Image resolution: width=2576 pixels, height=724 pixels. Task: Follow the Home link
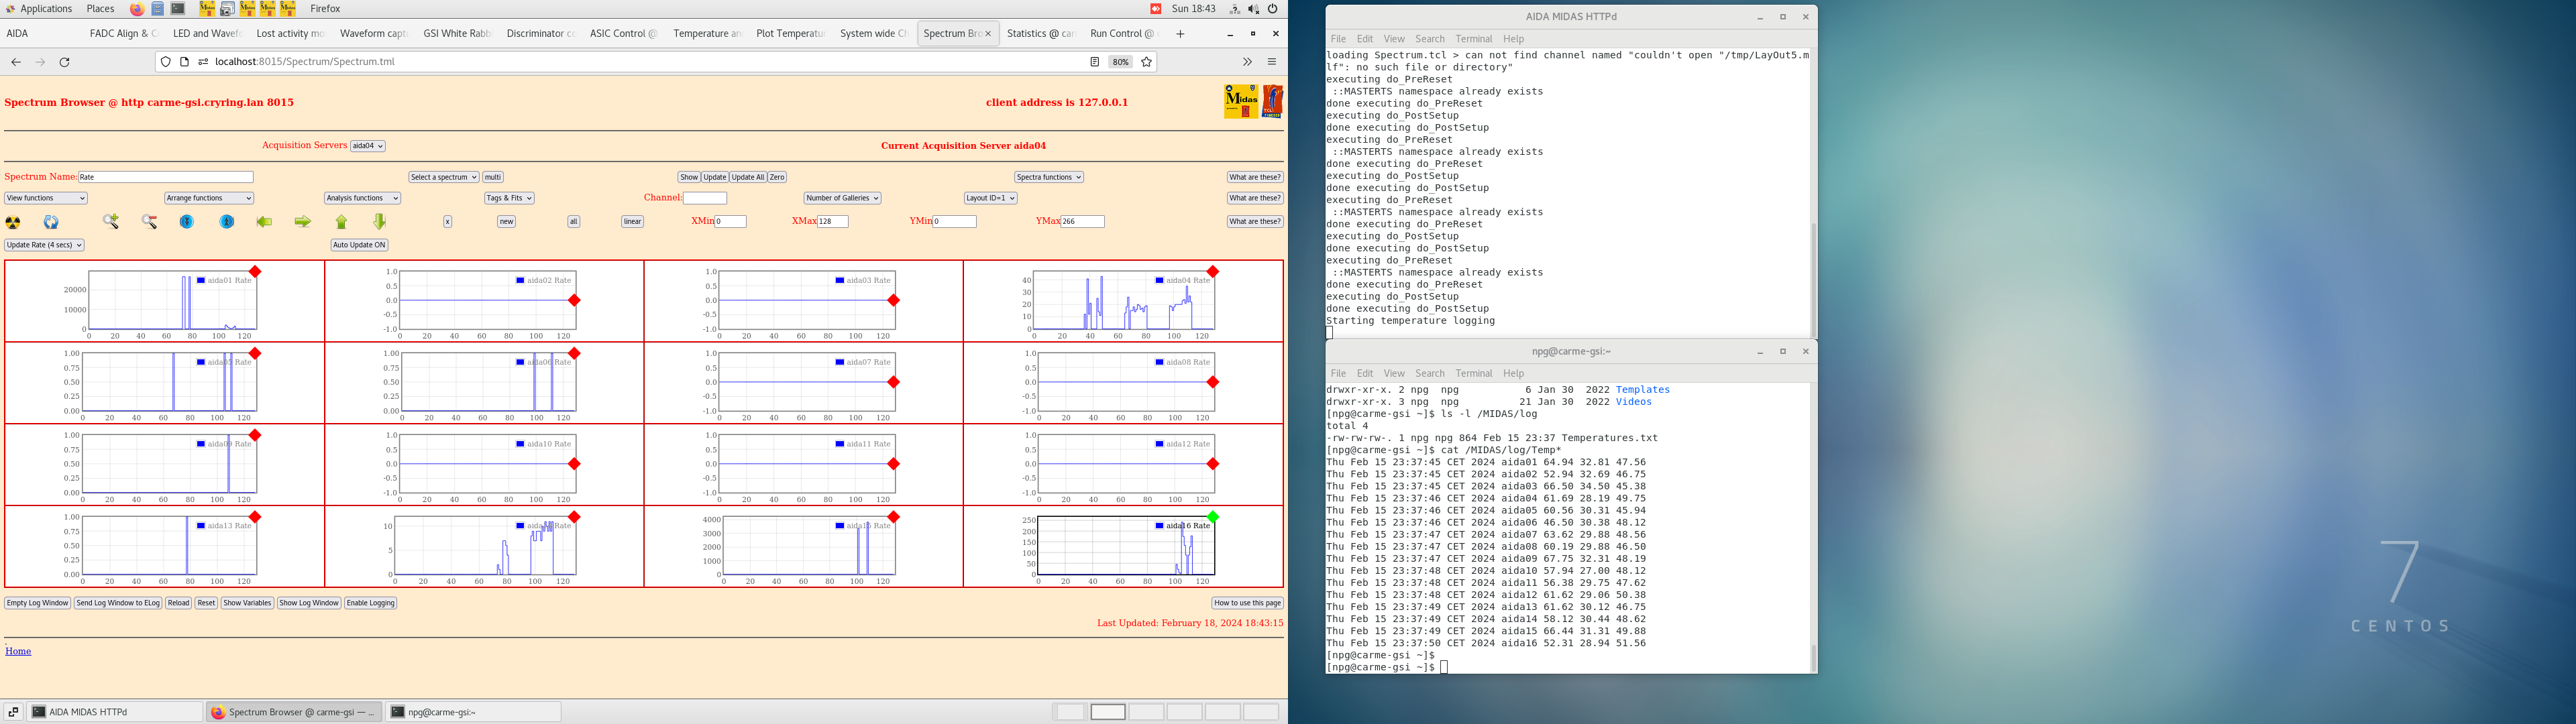point(18,651)
